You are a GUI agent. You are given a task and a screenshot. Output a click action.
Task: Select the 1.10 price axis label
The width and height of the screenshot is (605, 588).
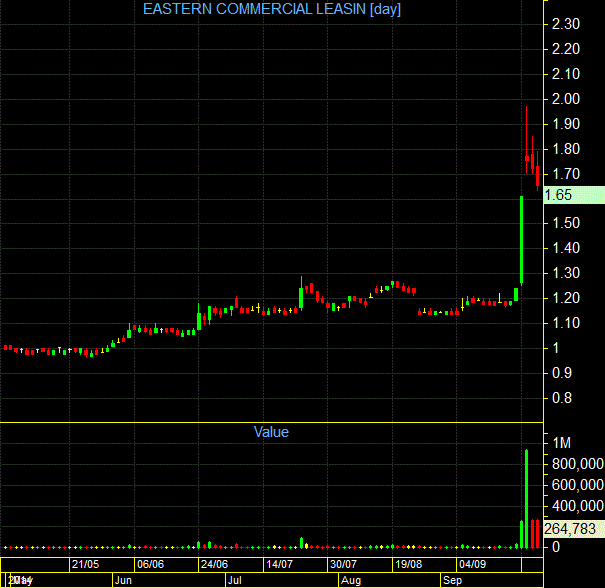click(566, 323)
